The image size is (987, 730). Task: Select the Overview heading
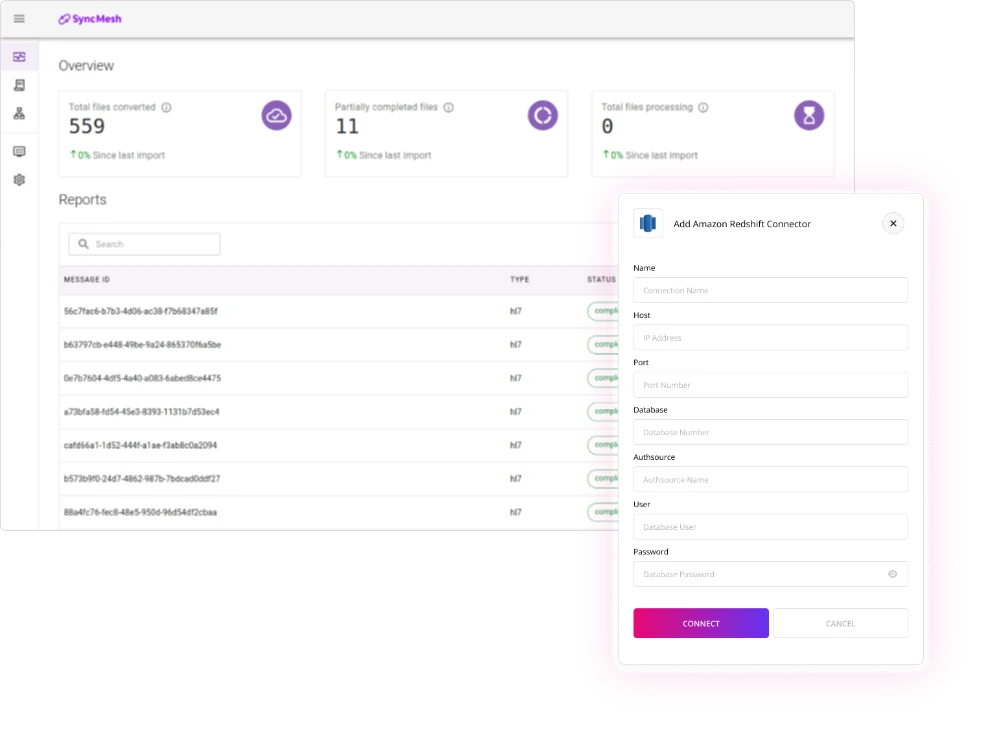86,65
